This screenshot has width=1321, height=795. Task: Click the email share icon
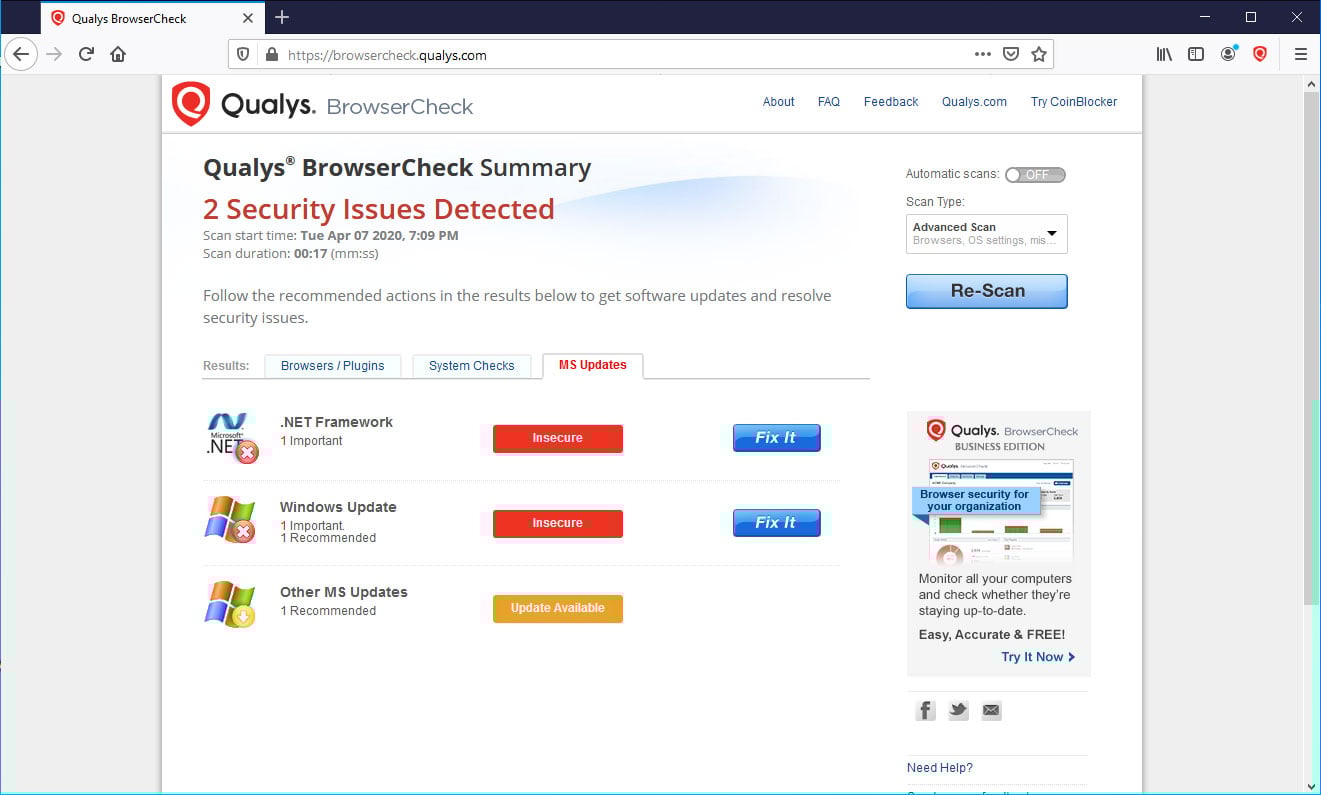(x=991, y=710)
